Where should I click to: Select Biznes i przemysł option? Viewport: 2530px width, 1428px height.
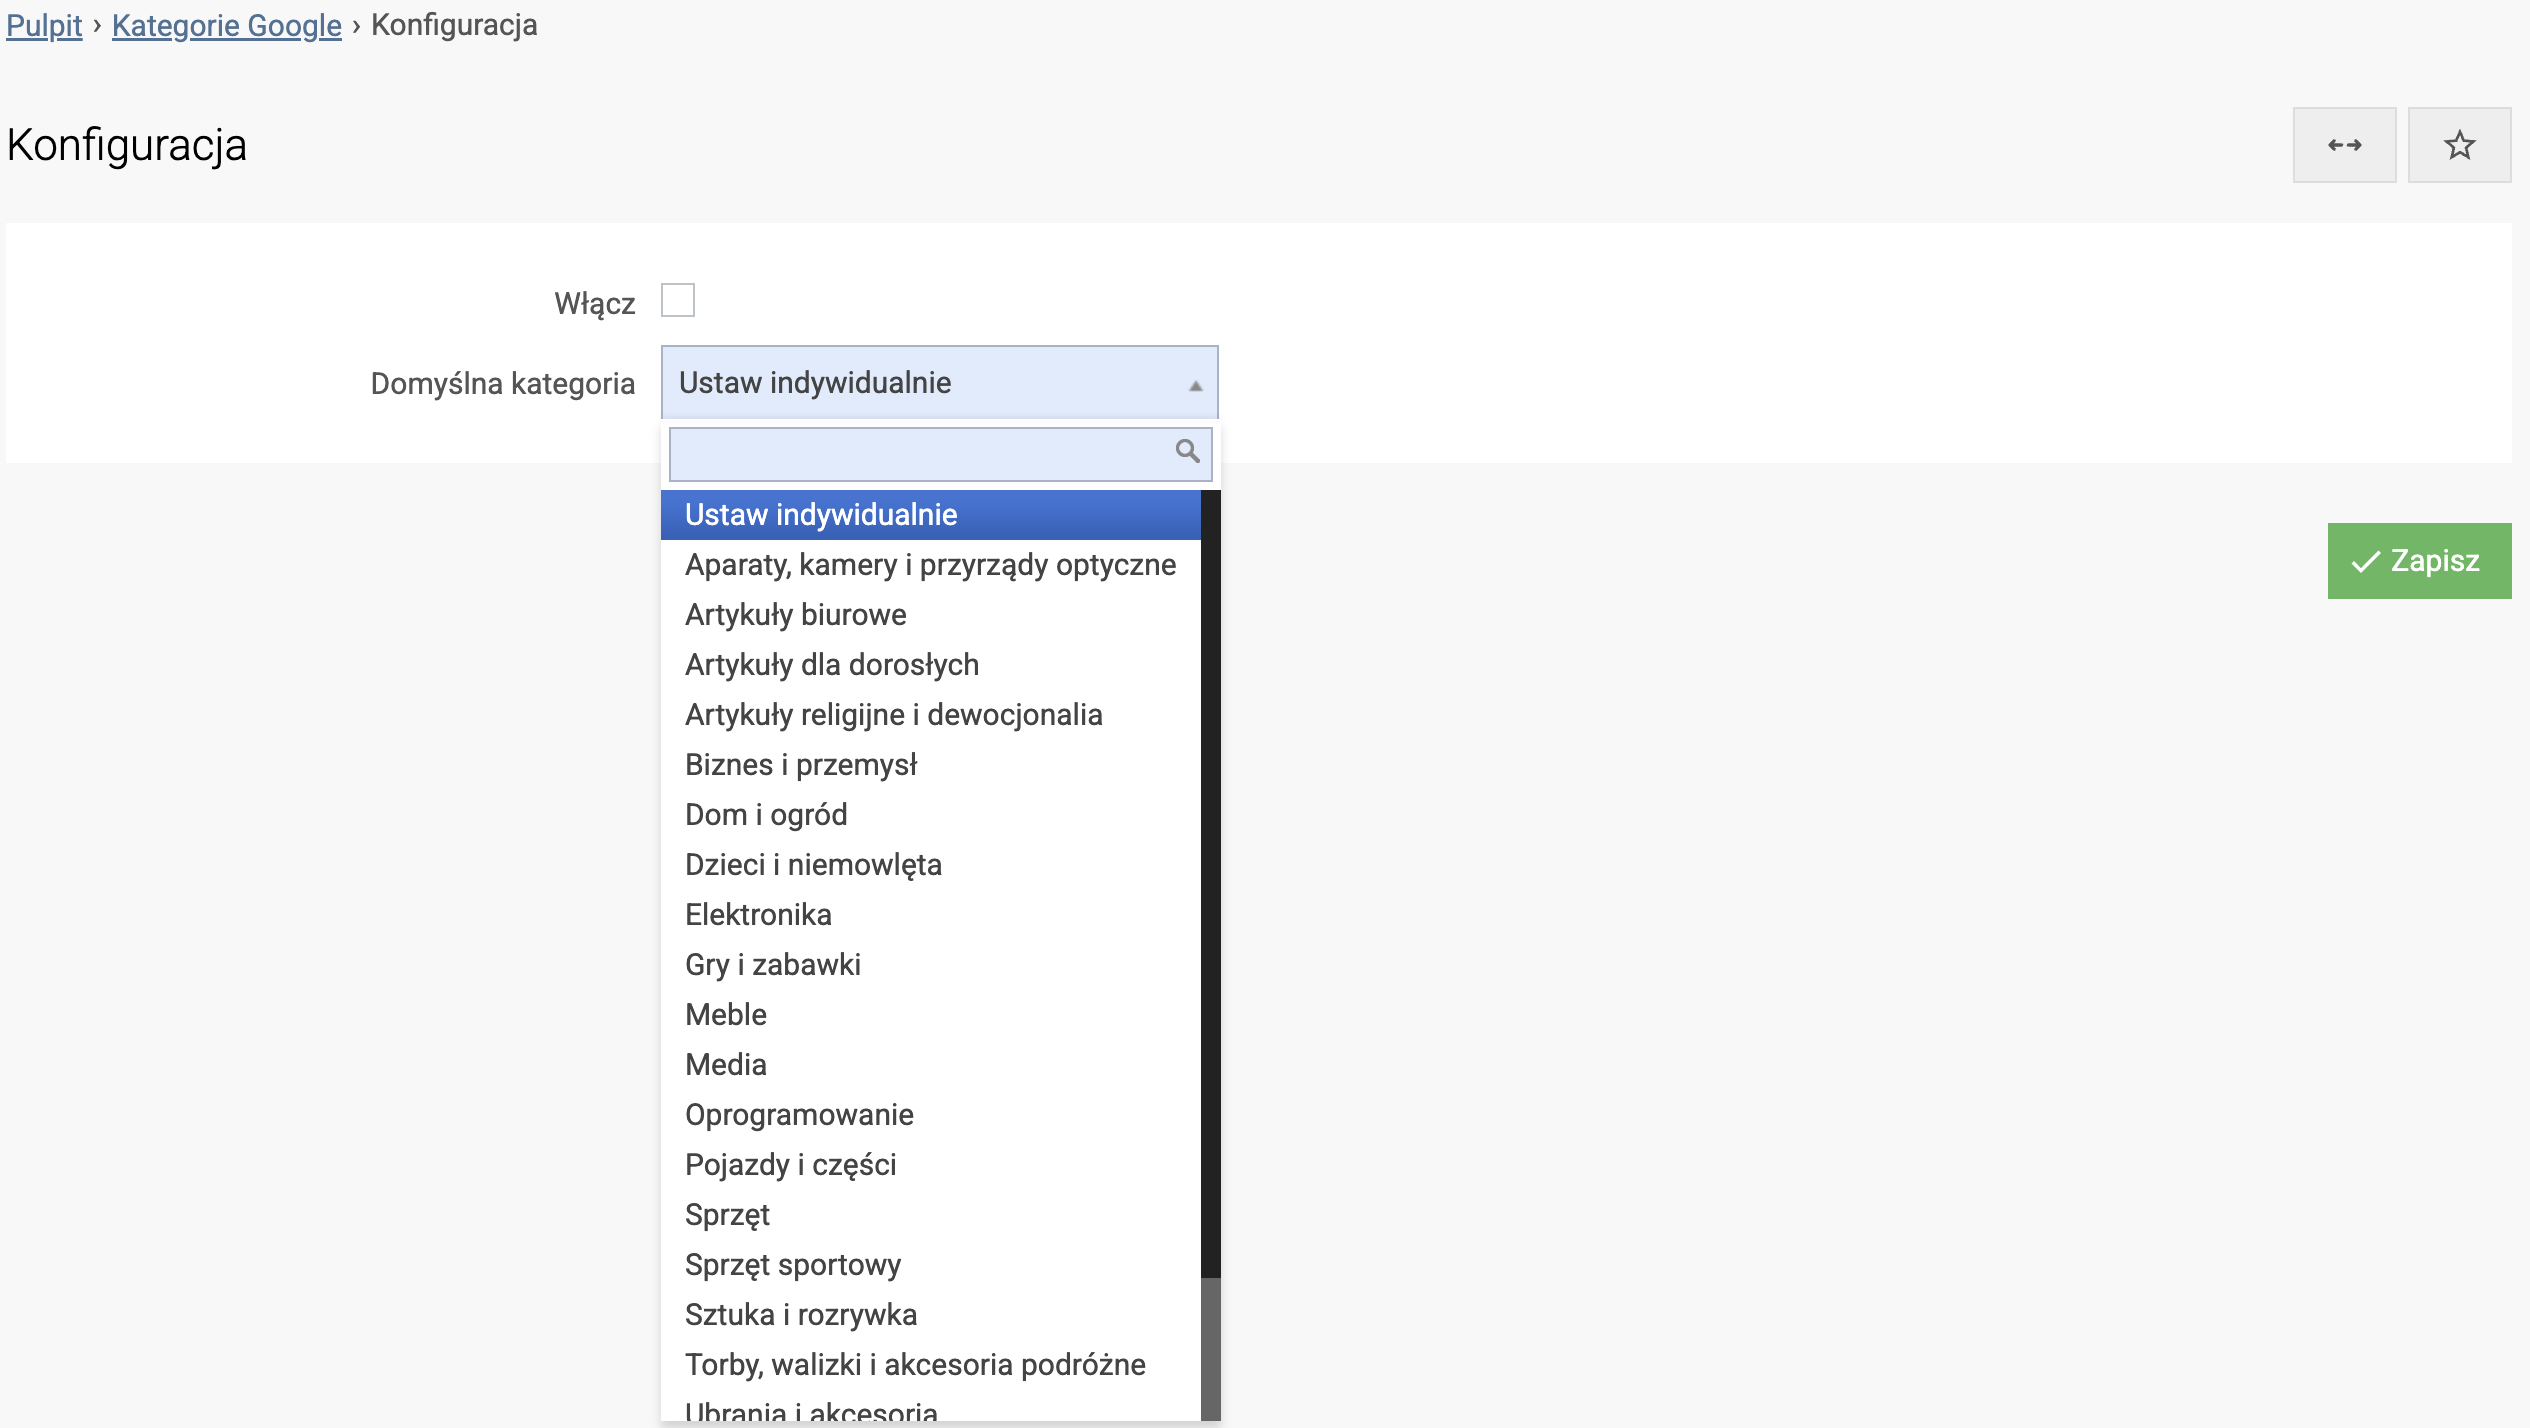(x=800, y=765)
